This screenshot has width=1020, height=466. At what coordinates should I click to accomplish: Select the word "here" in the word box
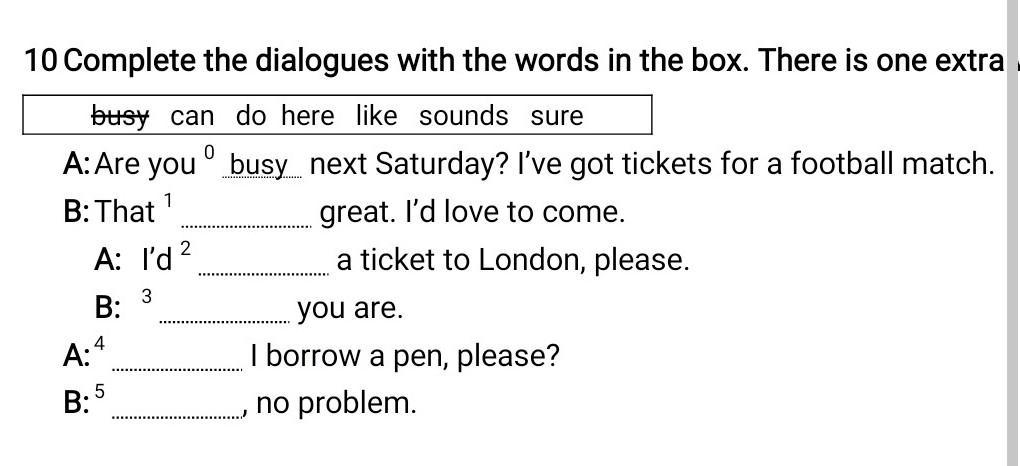click(307, 116)
